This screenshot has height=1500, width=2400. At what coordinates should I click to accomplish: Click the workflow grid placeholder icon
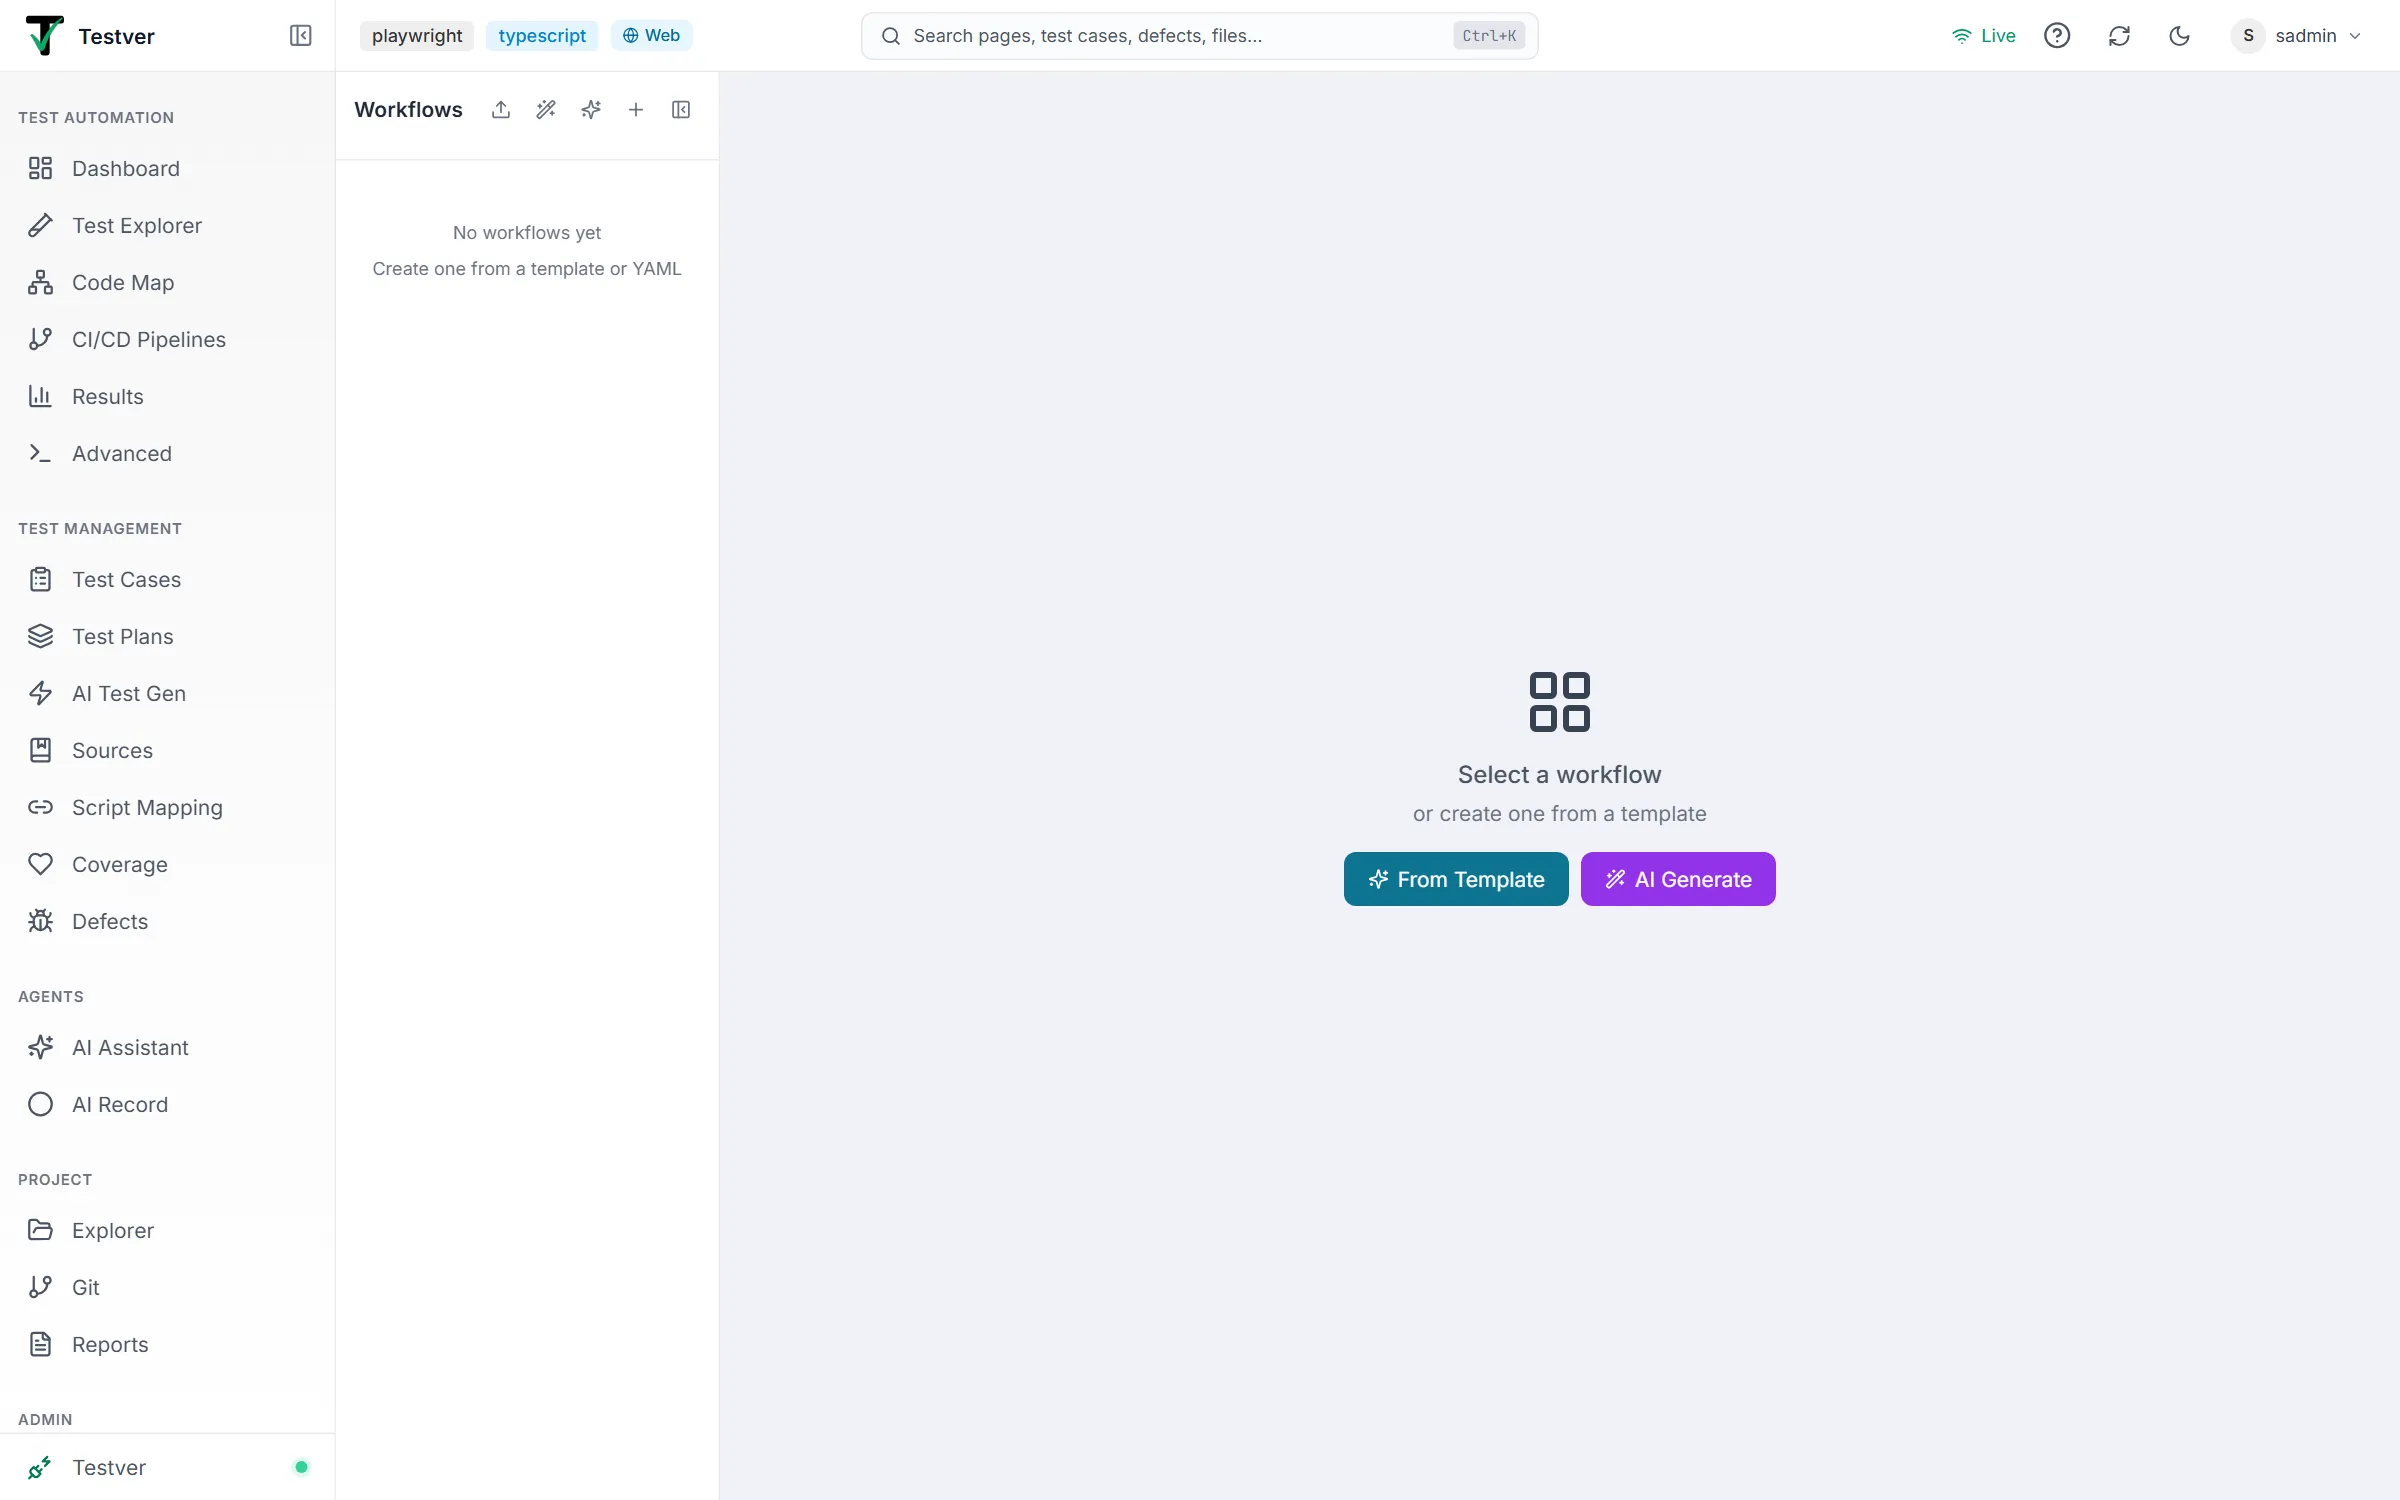[x=1559, y=702]
